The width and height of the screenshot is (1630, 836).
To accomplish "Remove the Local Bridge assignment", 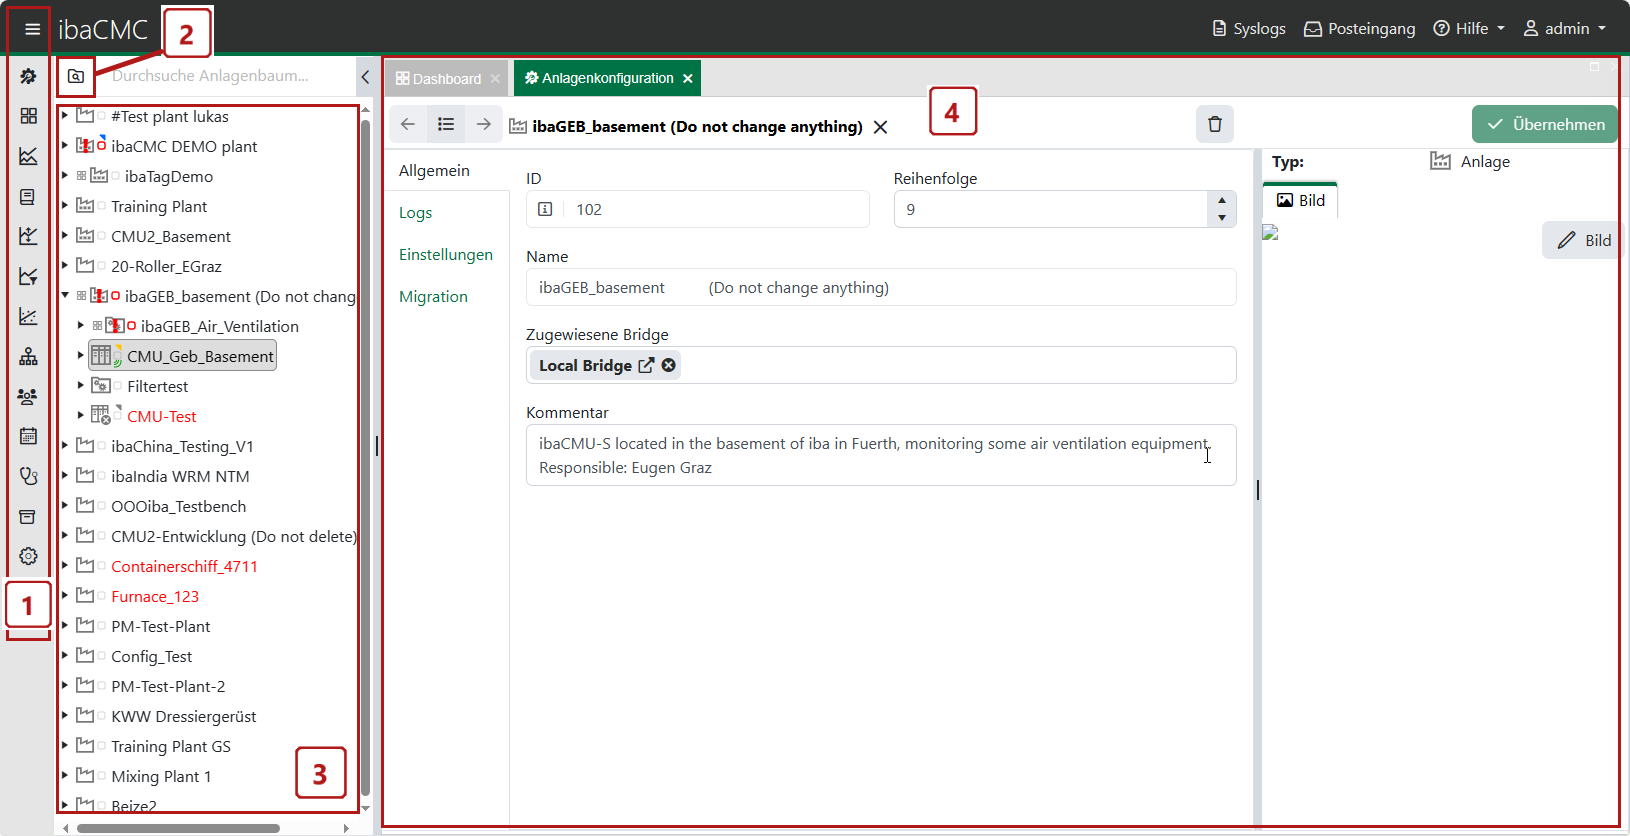I will (669, 365).
